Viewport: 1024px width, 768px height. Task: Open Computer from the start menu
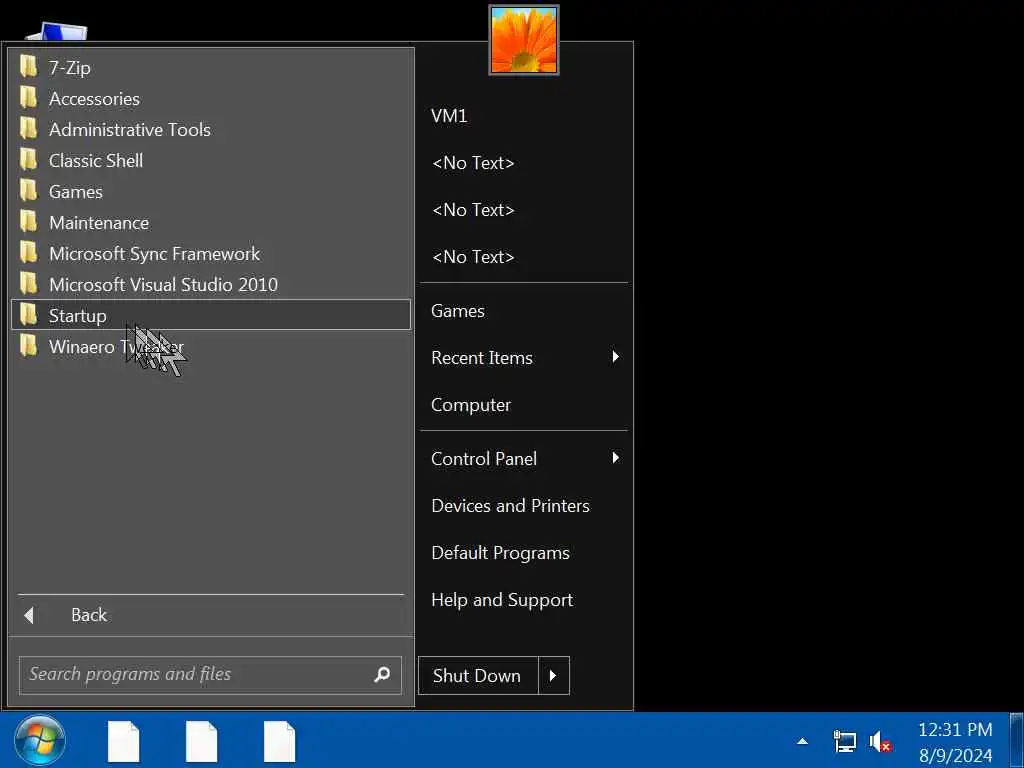tap(471, 405)
